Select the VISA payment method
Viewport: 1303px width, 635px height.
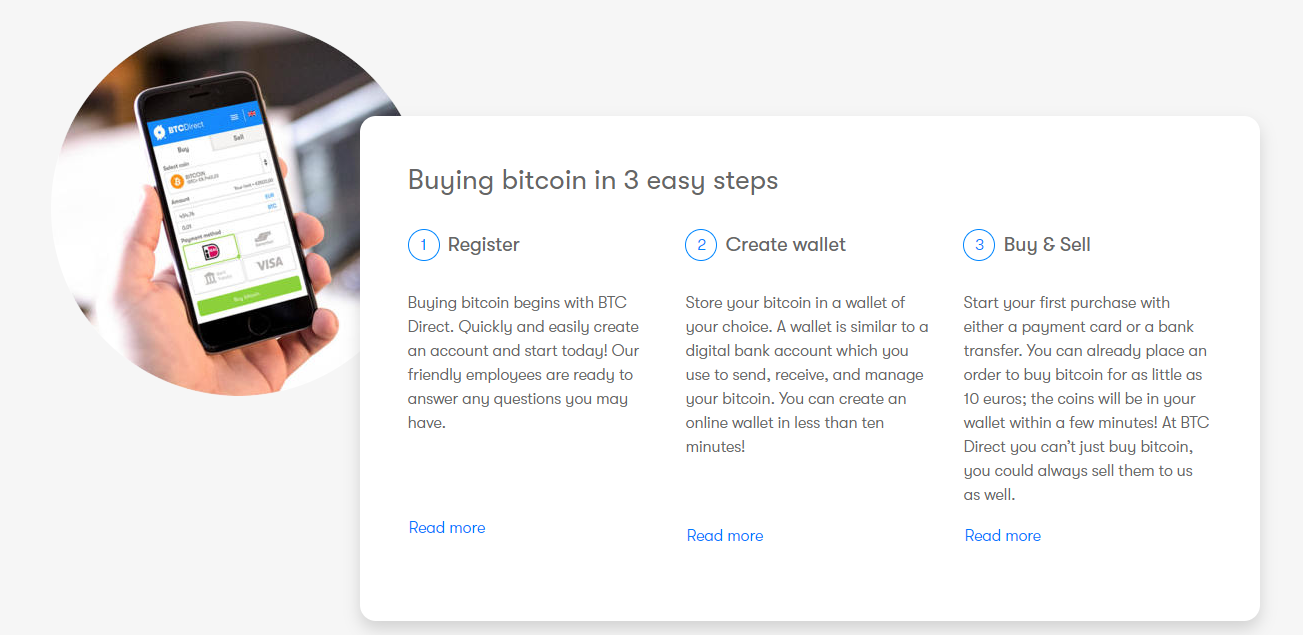pyautogui.click(x=269, y=263)
